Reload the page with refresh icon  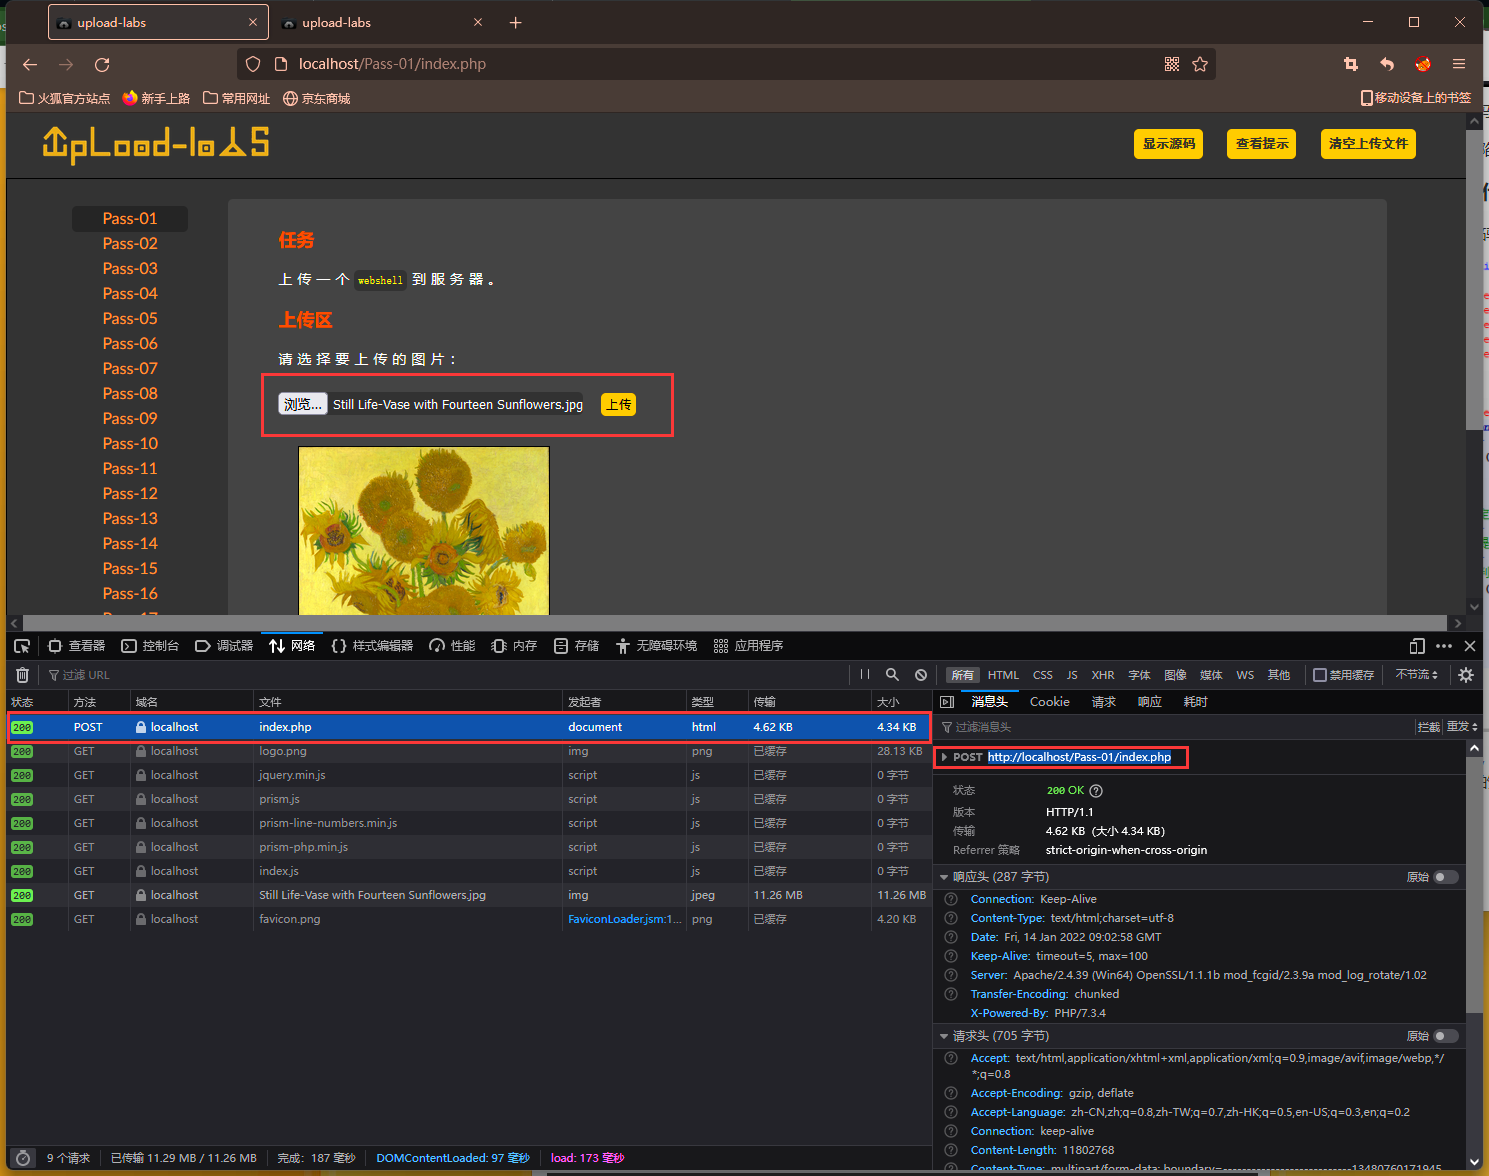[x=102, y=64]
